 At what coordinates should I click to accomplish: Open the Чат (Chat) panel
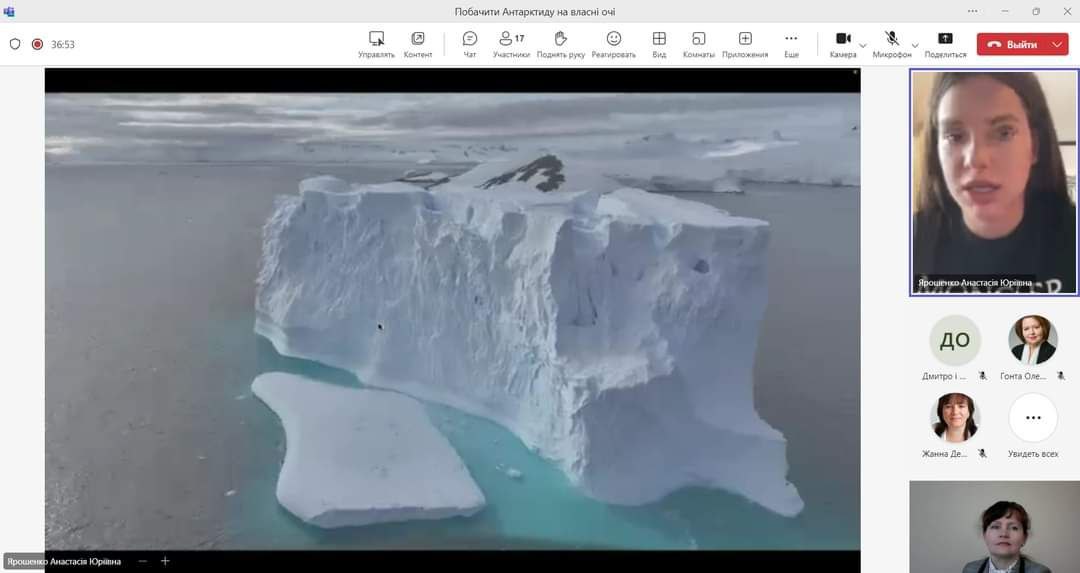point(470,39)
